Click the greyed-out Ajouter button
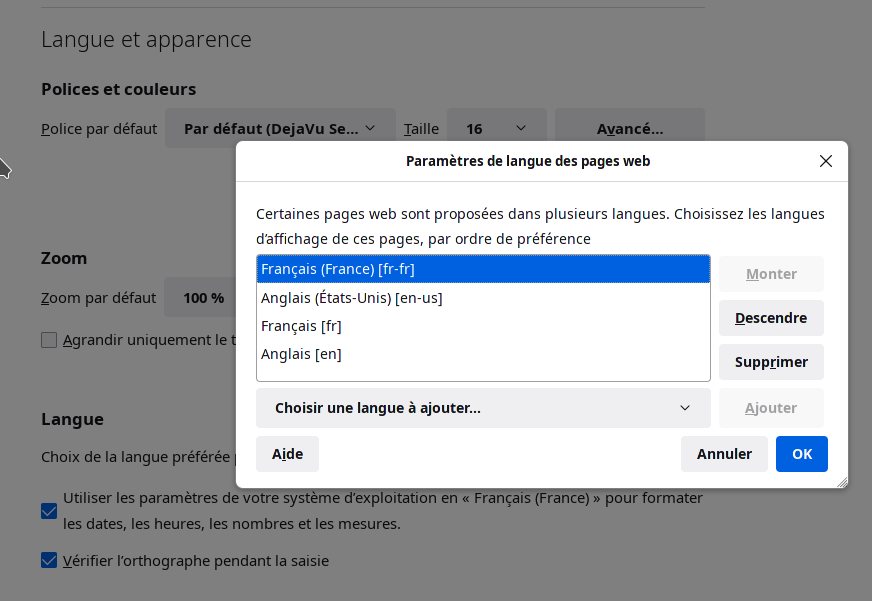This screenshot has width=872, height=601. [x=770, y=408]
